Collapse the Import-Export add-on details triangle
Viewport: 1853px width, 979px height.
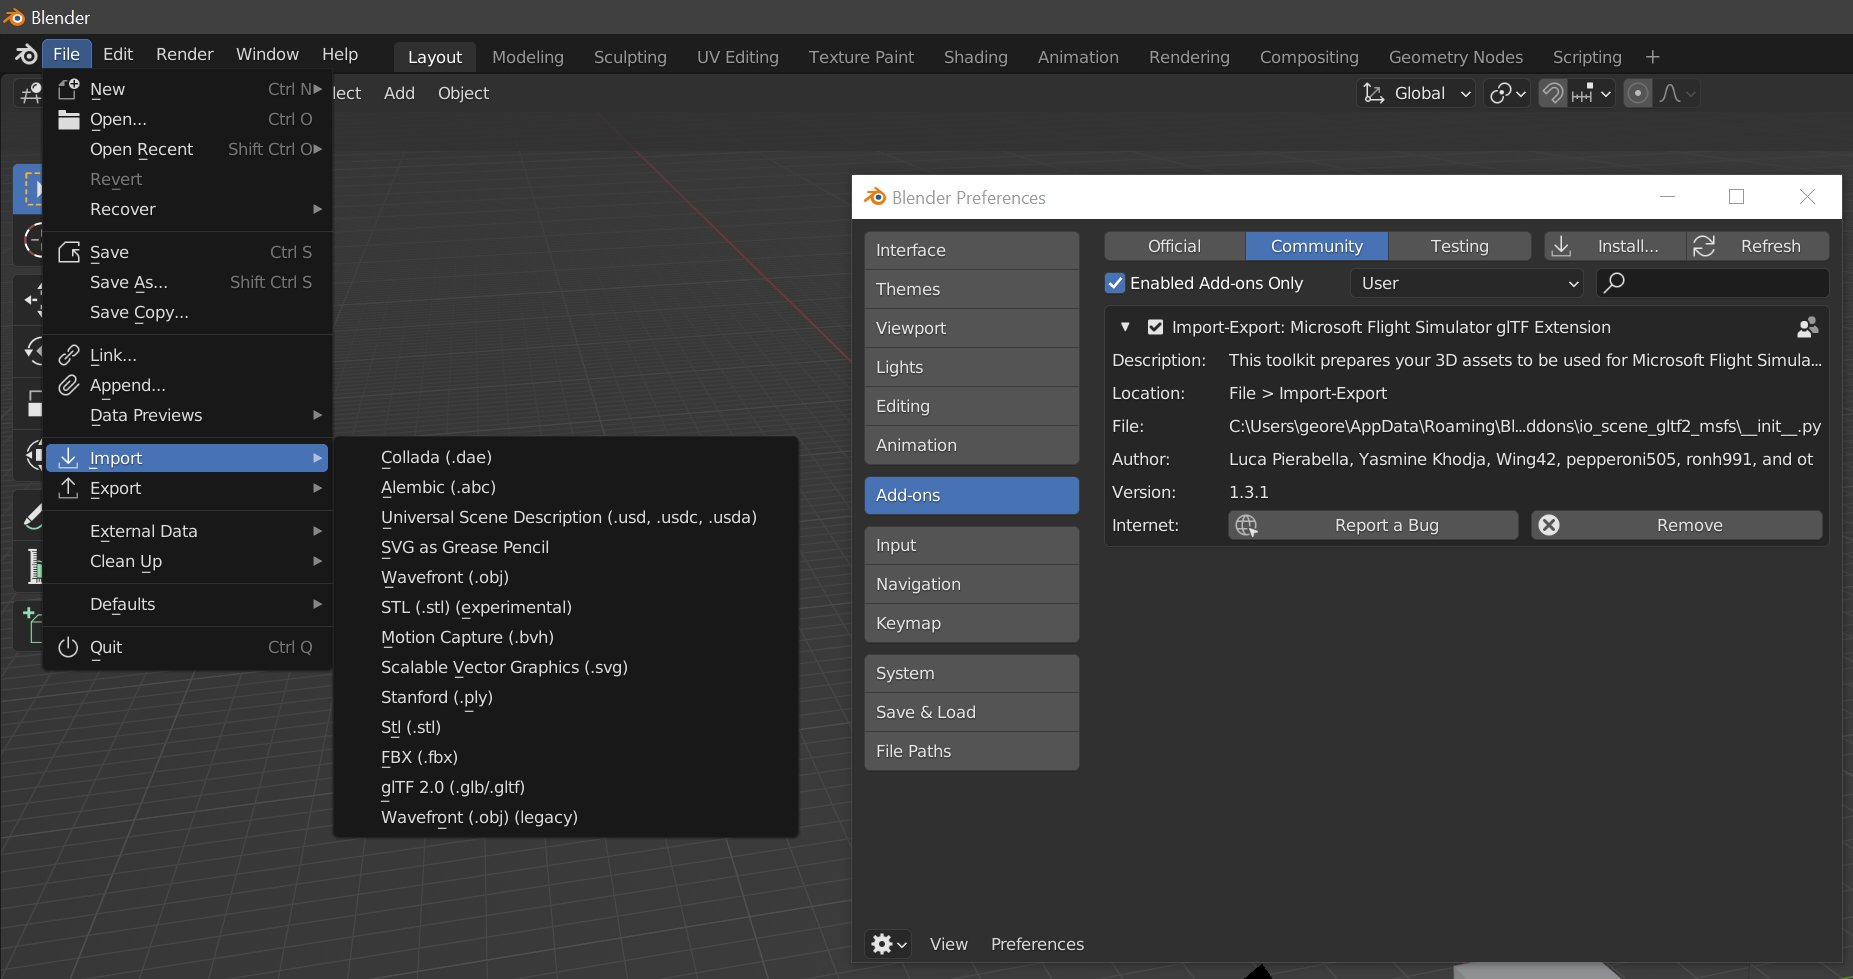[x=1125, y=327]
